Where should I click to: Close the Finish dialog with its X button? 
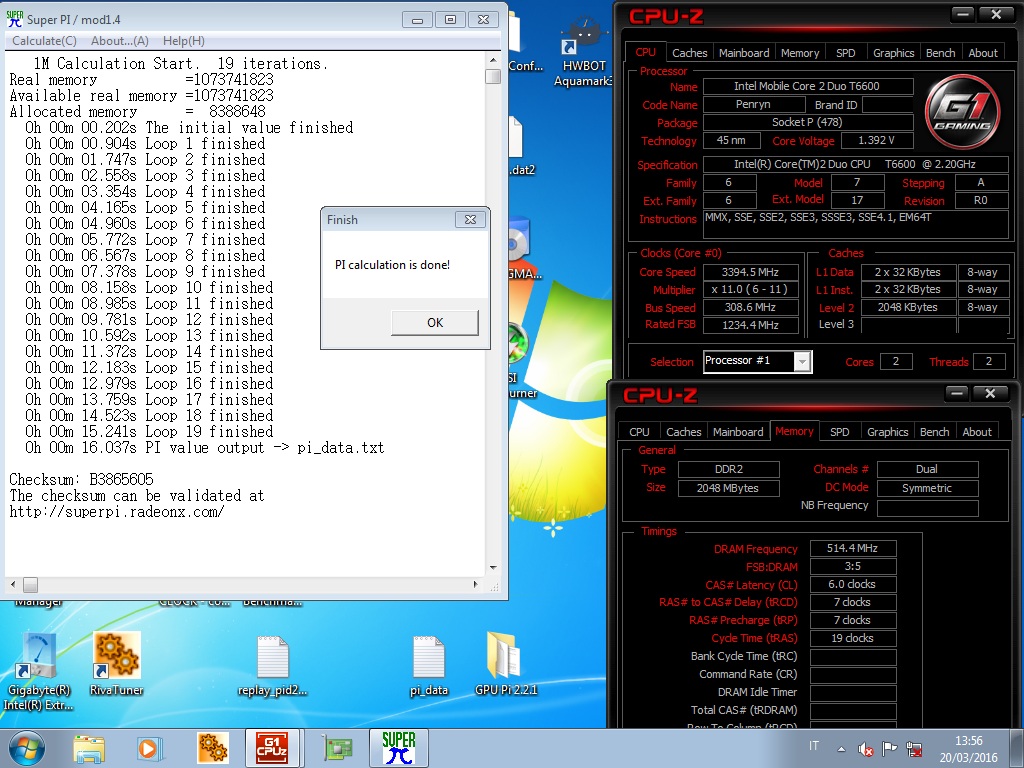point(470,220)
